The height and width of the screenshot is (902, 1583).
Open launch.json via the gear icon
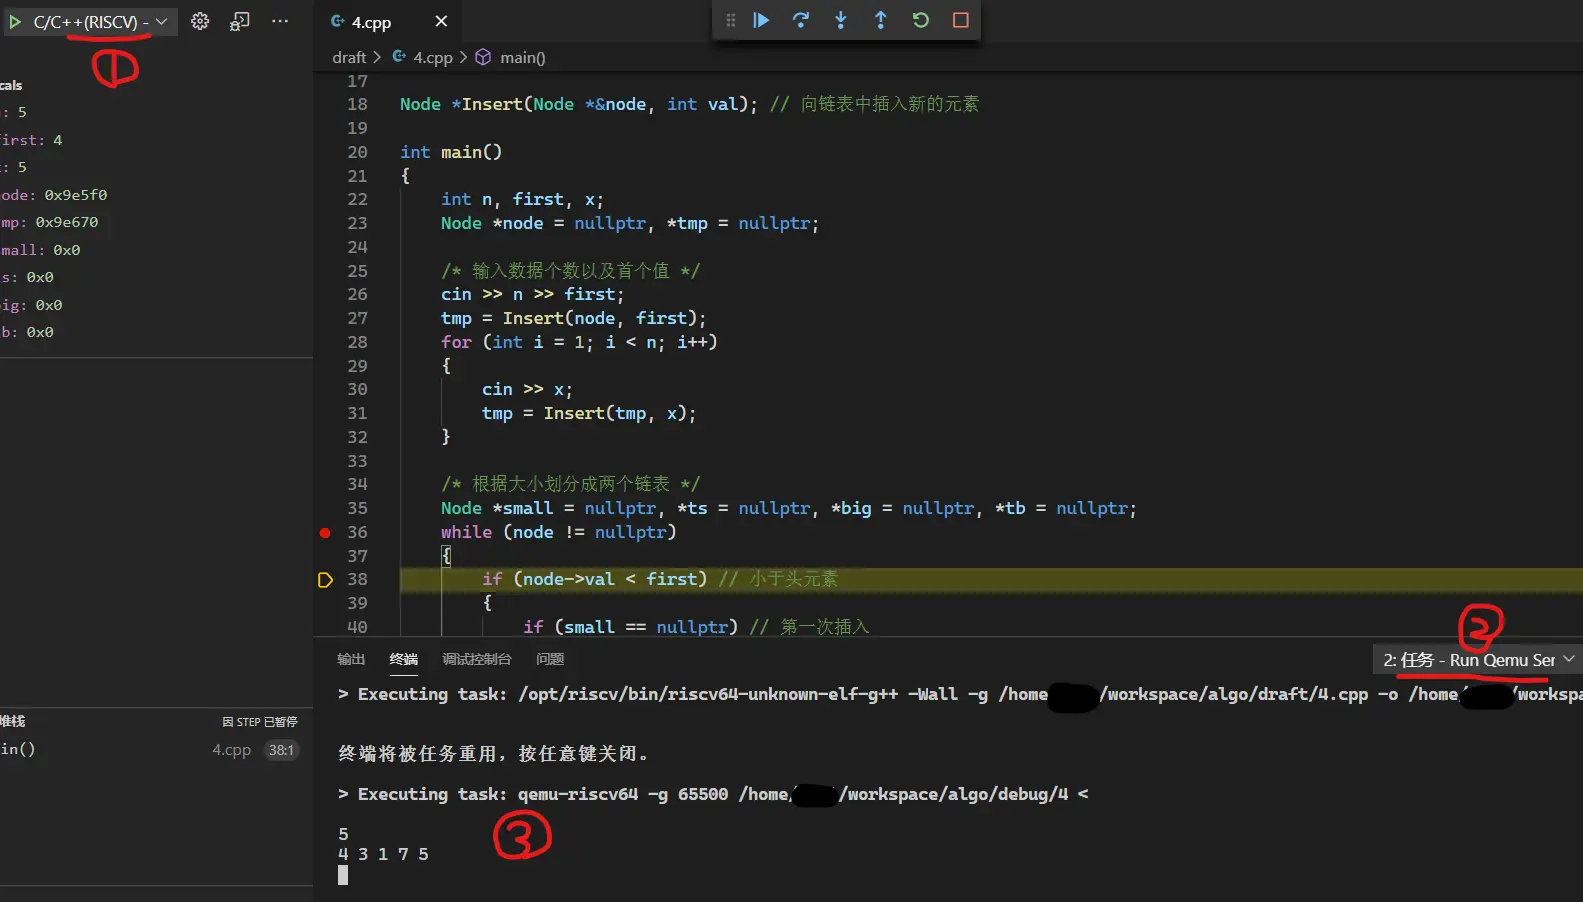coord(200,21)
